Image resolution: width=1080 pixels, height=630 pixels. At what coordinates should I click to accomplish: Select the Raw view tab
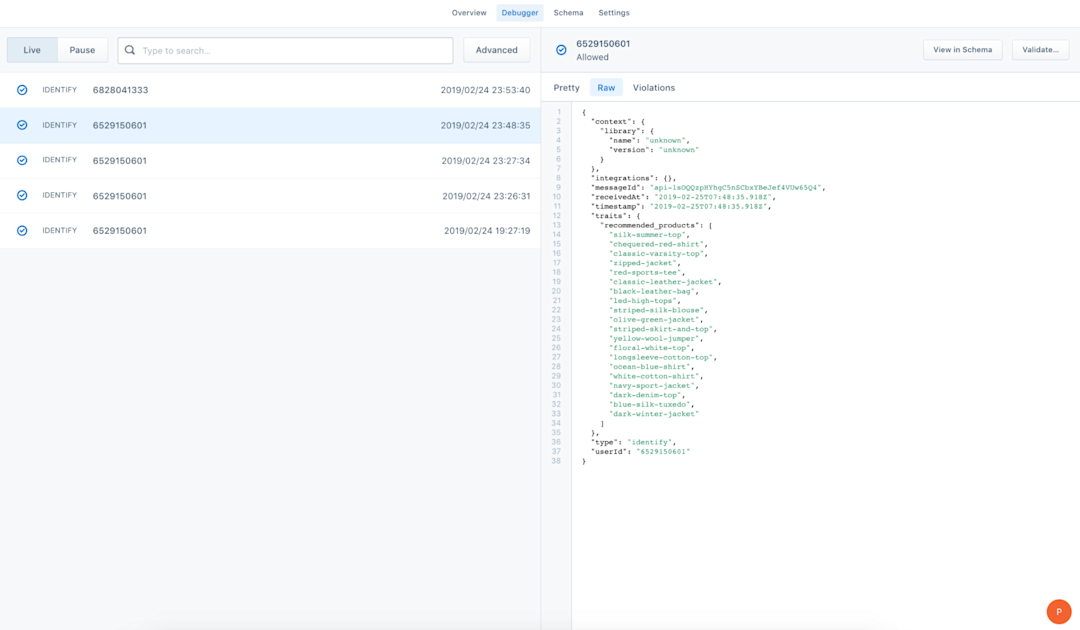tap(606, 87)
